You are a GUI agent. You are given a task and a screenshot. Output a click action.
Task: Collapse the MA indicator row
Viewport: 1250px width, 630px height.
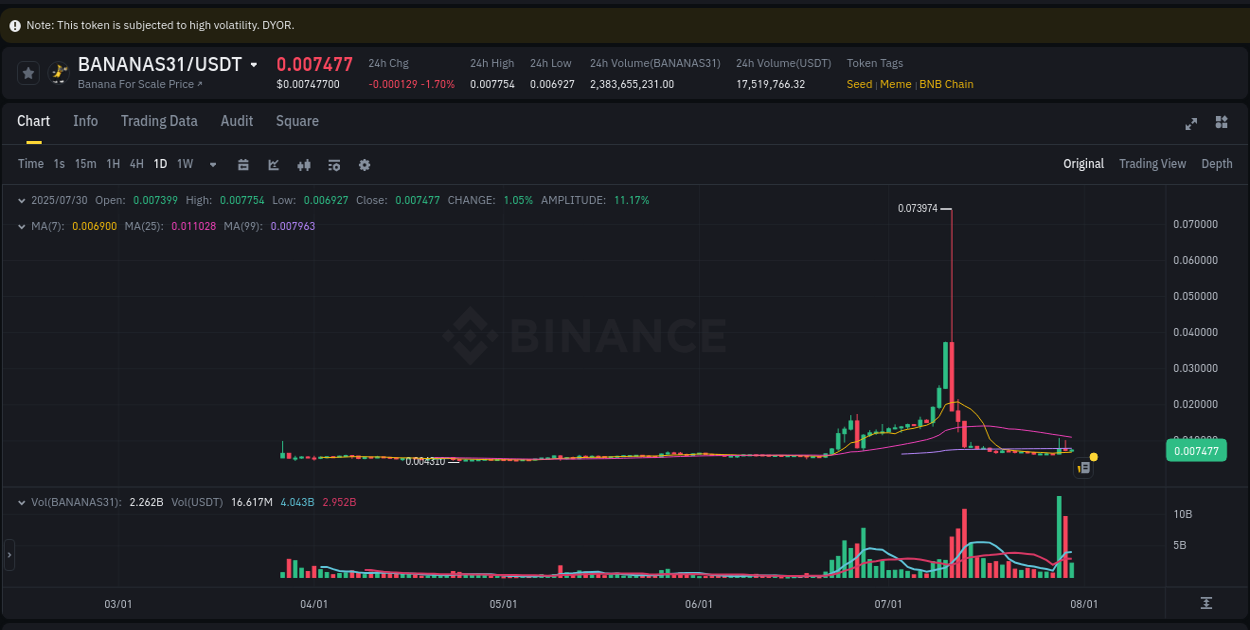[x=22, y=227]
